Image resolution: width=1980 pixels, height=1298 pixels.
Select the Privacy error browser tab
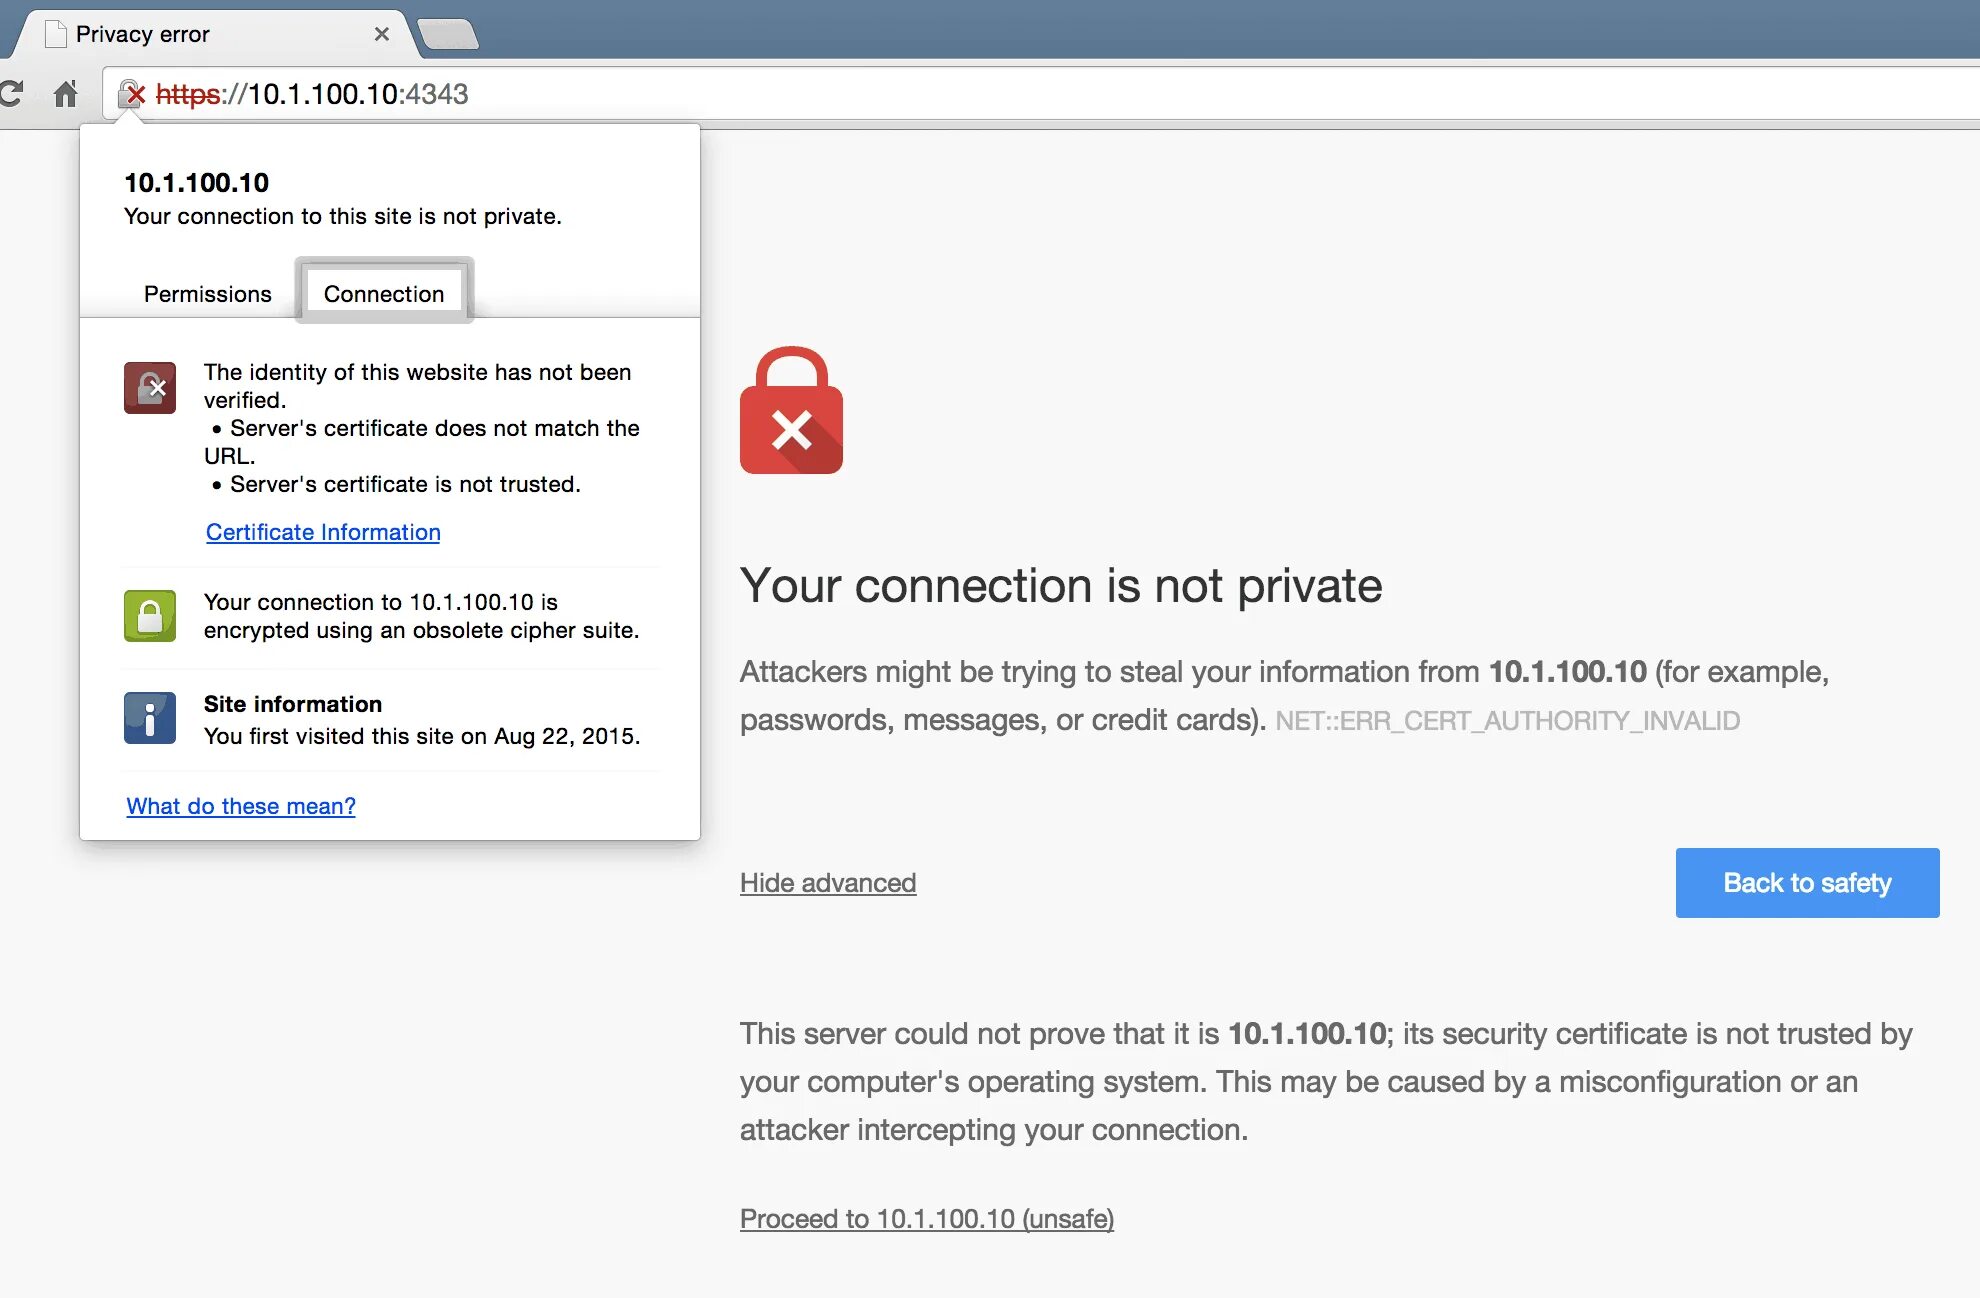point(200,34)
